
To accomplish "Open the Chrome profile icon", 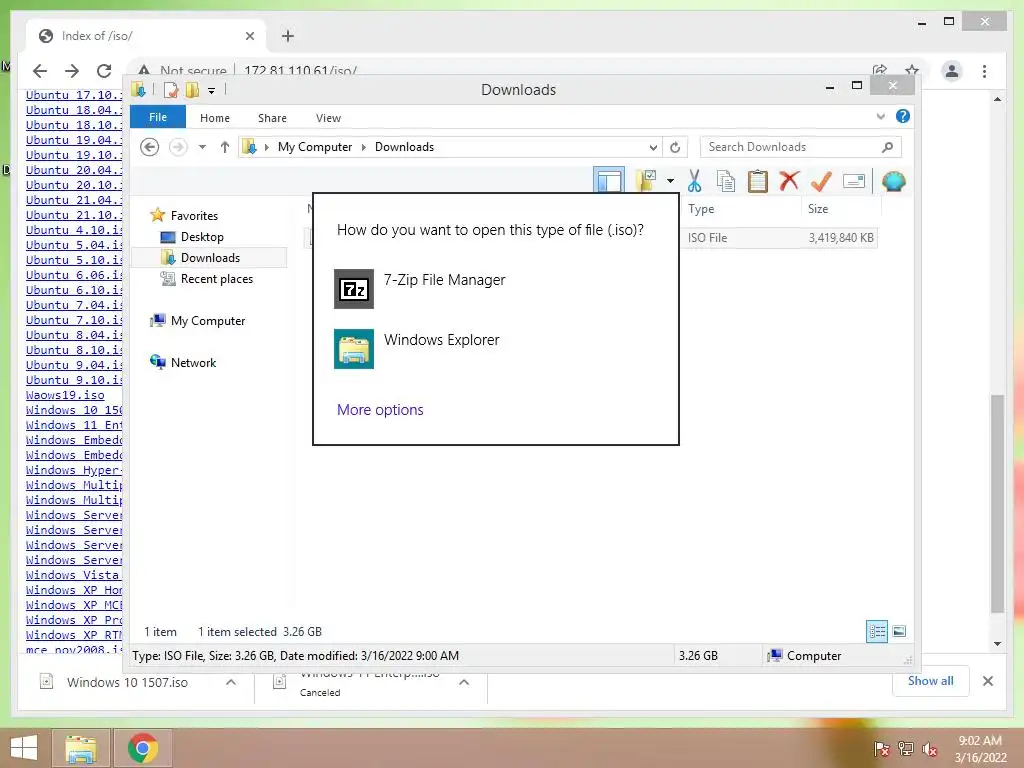I will [952, 71].
